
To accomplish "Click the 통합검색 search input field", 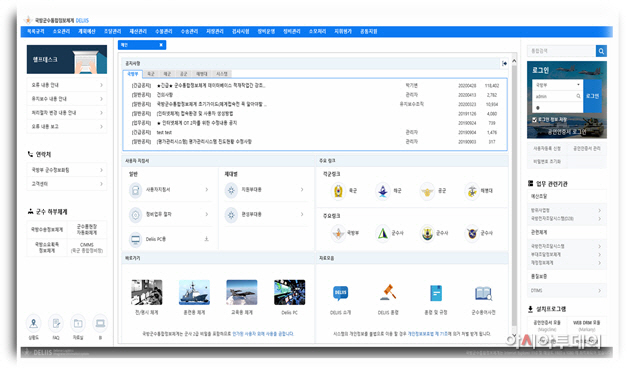I will coord(561,51).
